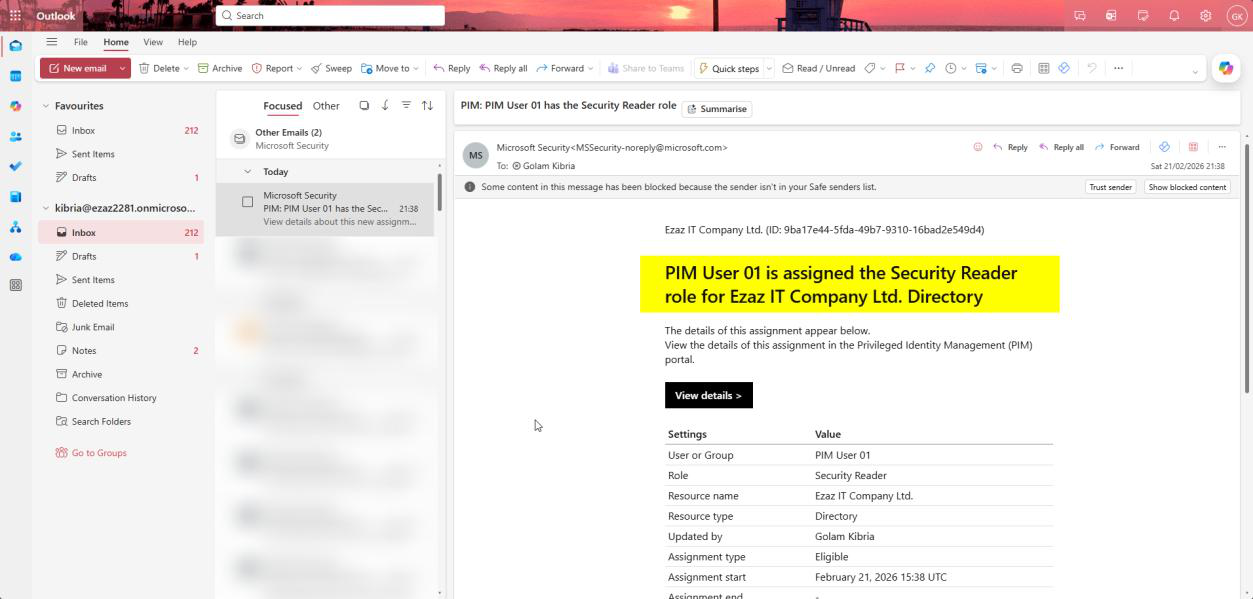Click the sort order arrows icon
Image resolution: width=1253 pixels, height=599 pixels.
click(x=427, y=105)
